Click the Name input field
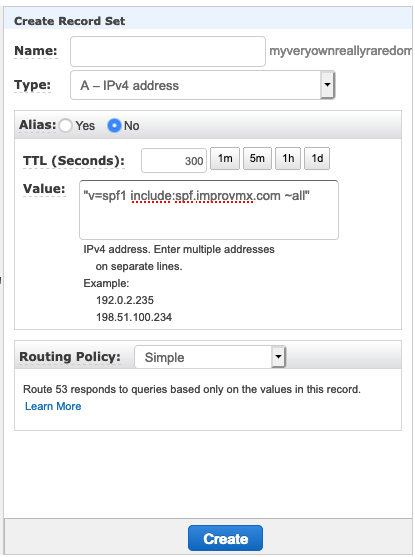The height and width of the screenshot is (557, 415). point(168,51)
